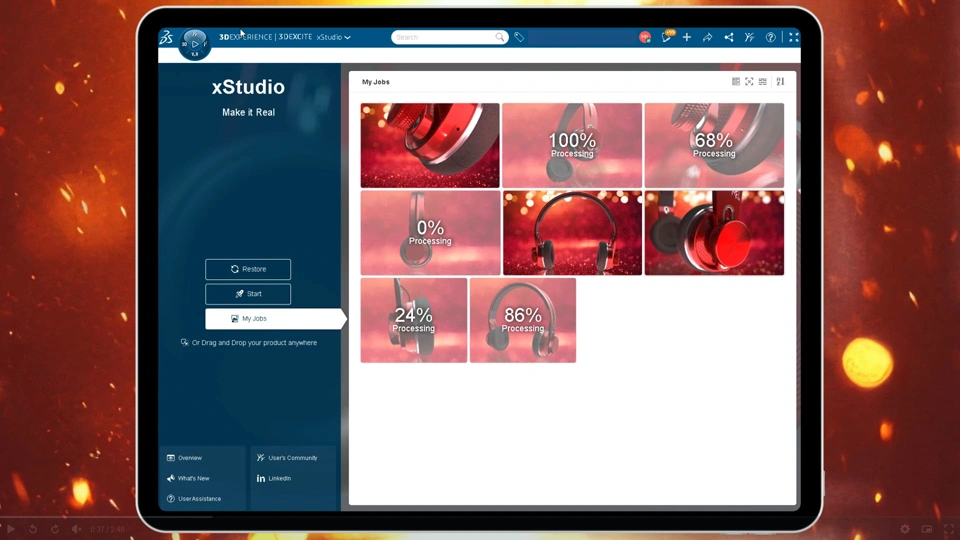Viewport: 960px width, 540px height.
Task: Click the Make it Real tagline
Action: [248, 113]
